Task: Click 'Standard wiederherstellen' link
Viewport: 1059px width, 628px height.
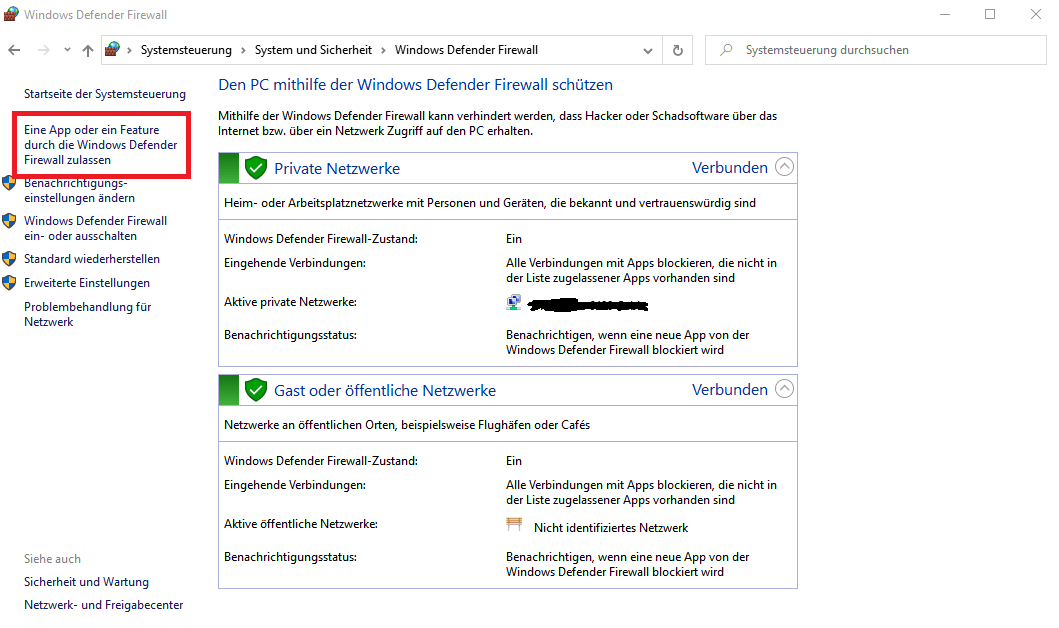Action: coord(91,259)
